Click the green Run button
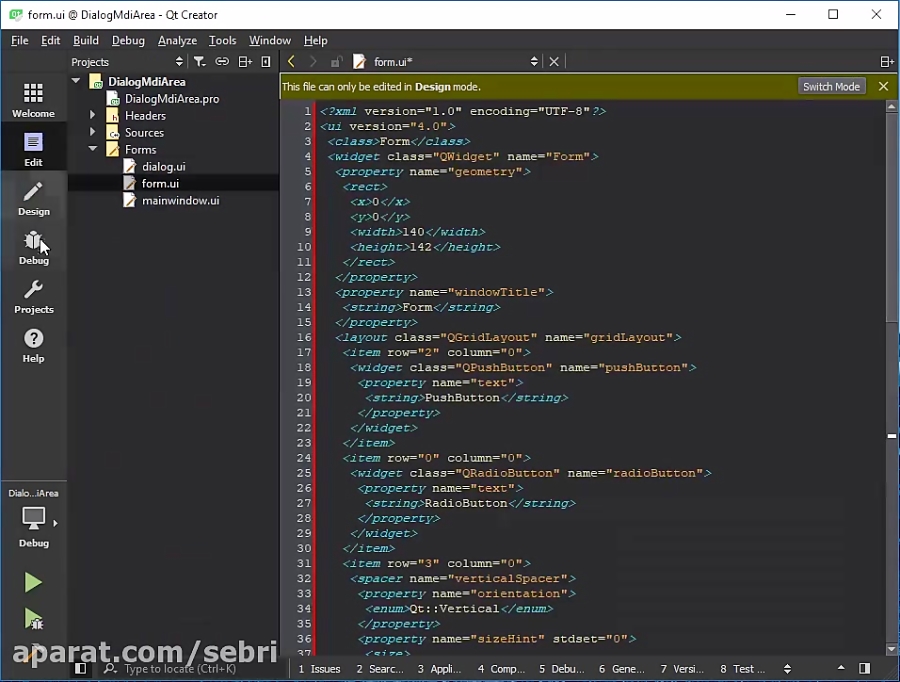 point(33,582)
